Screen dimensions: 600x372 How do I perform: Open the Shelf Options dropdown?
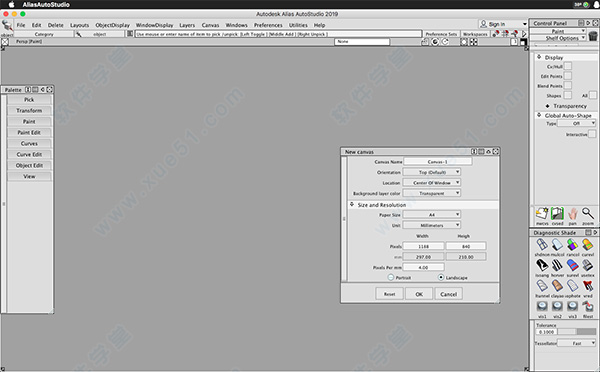(558, 38)
